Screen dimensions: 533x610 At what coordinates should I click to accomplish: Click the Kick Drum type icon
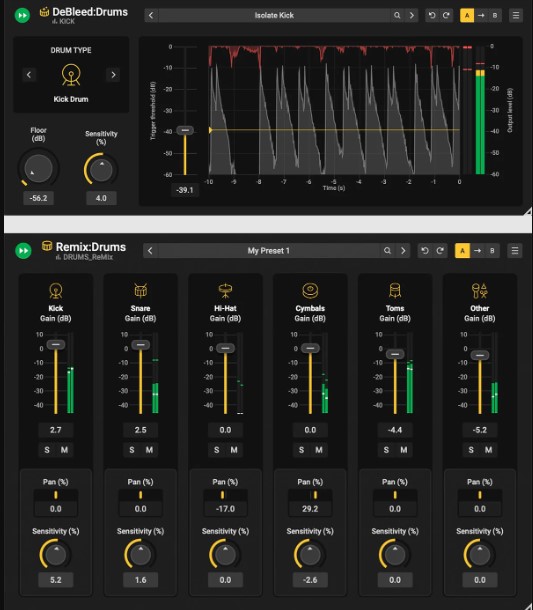pos(71,75)
